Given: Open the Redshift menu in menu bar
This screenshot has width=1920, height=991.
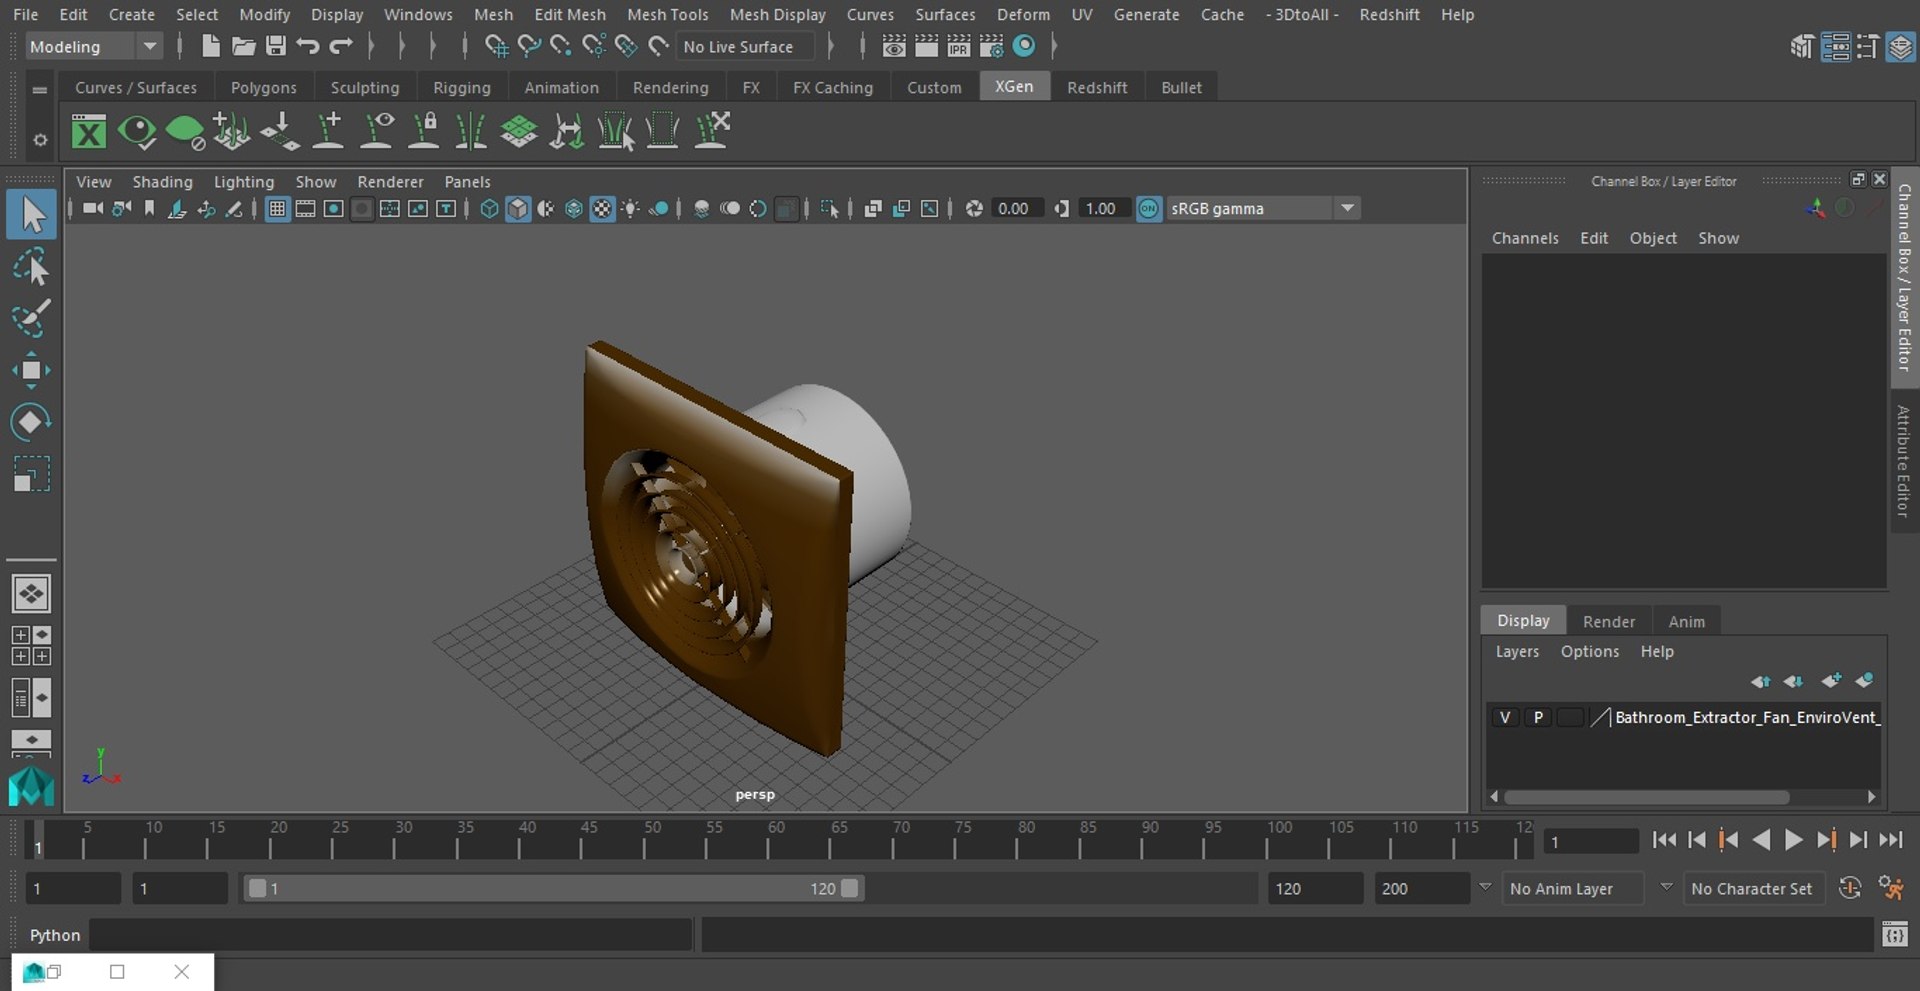Looking at the screenshot, I should (x=1389, y=15).
